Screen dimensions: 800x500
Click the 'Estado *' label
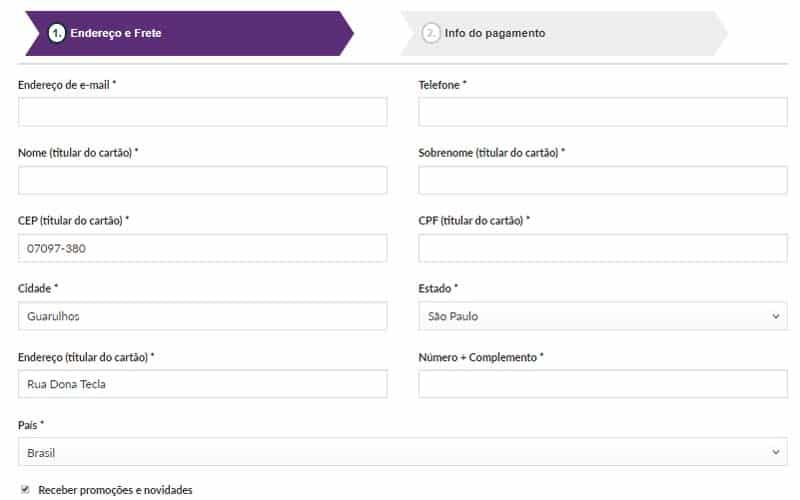pyautogui.click(x=438, y=288)
